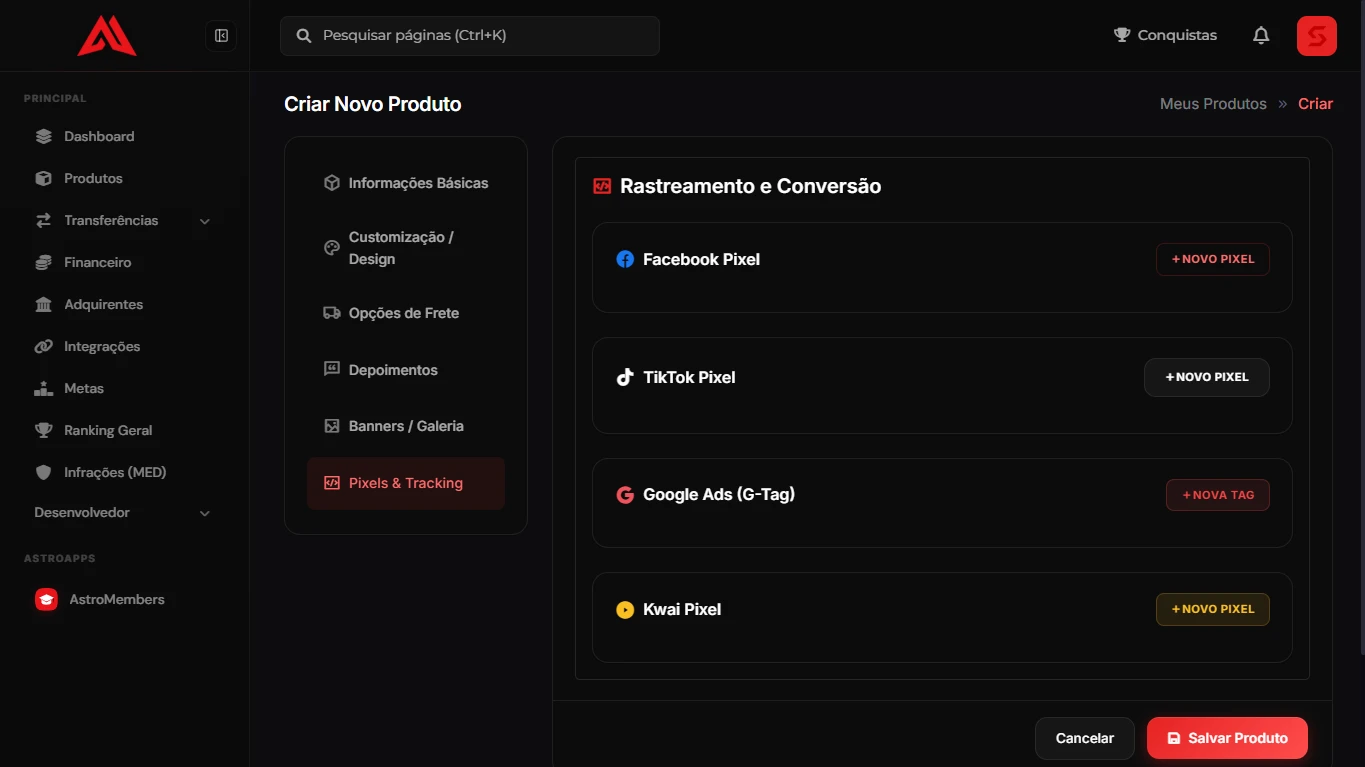The height and width of the screenshot is (767, 1365).
Task: Click the Integrações link icon
Action: (43, 346)
